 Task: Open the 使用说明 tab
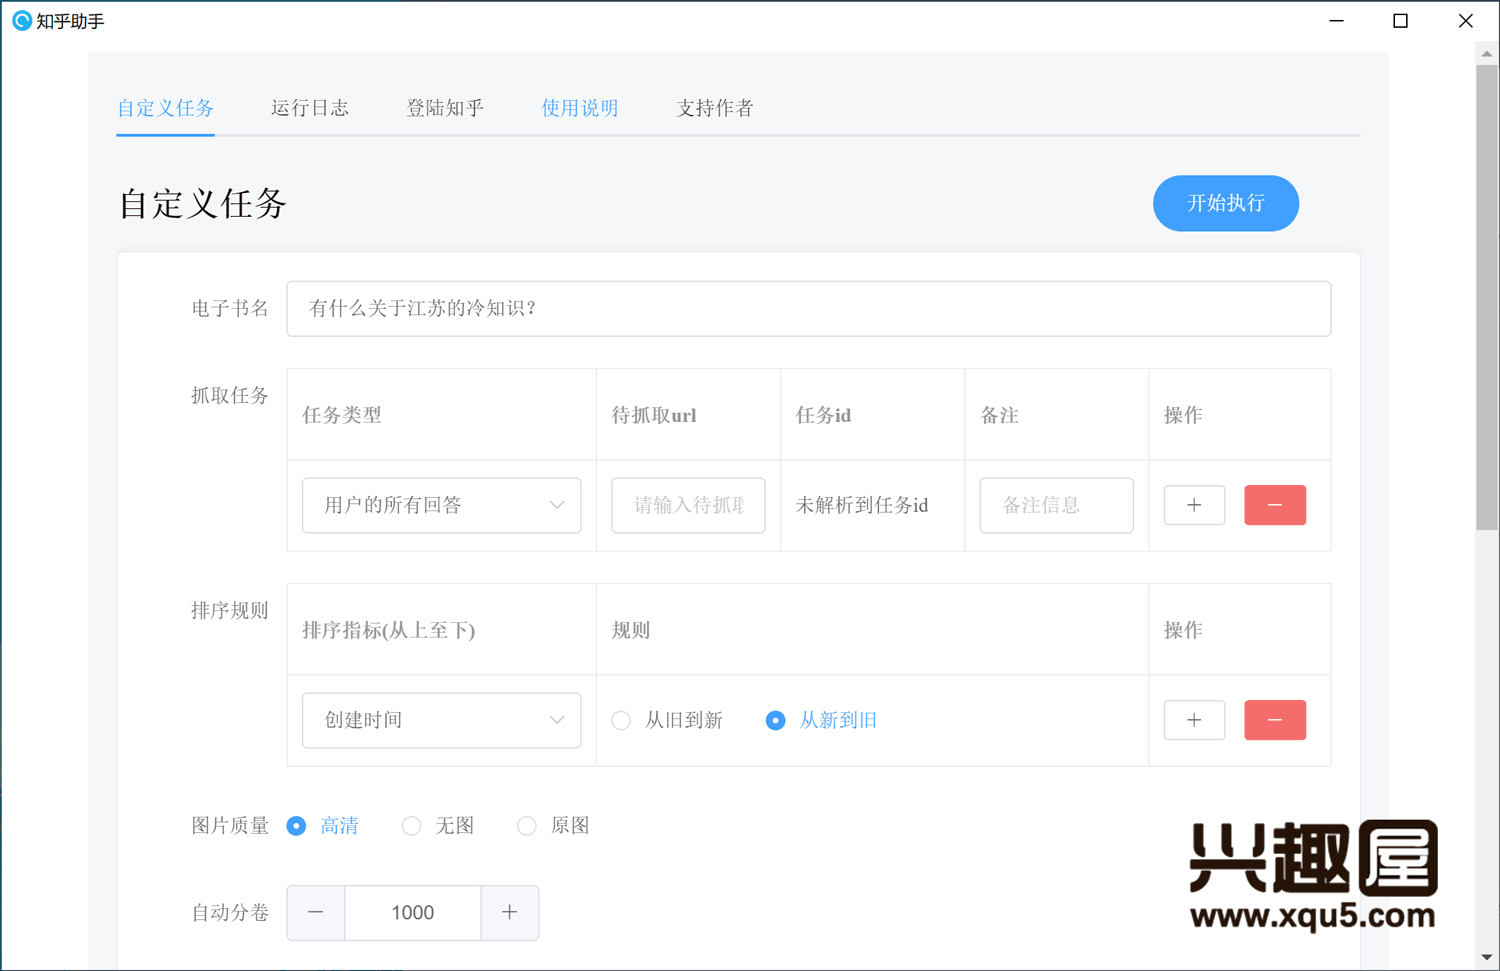point(580,108)
